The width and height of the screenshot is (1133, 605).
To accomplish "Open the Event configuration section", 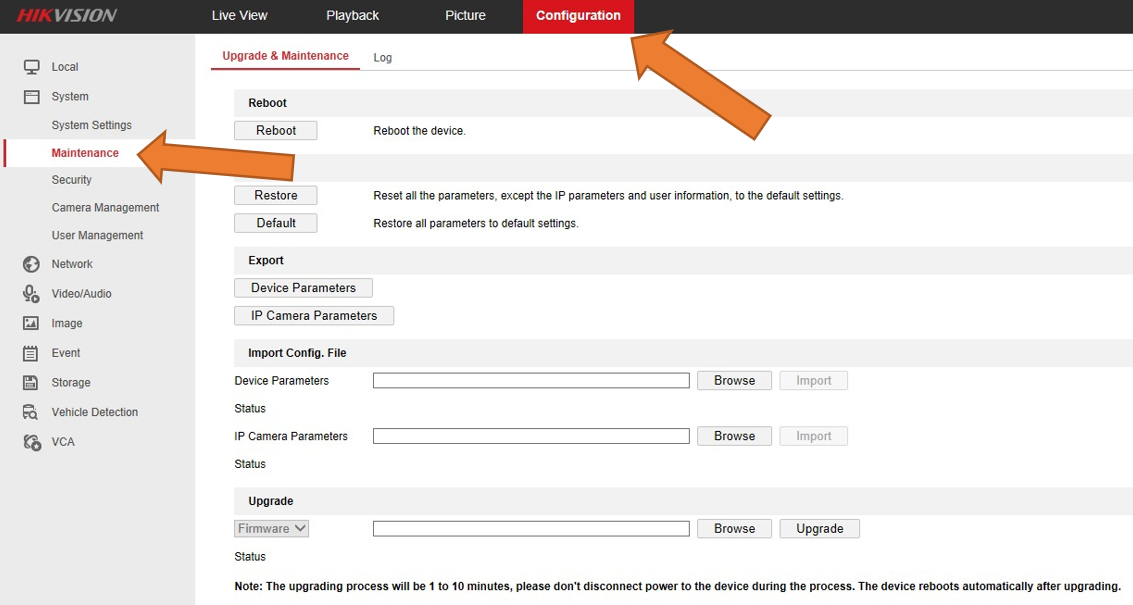I will (x=65, y=352).
